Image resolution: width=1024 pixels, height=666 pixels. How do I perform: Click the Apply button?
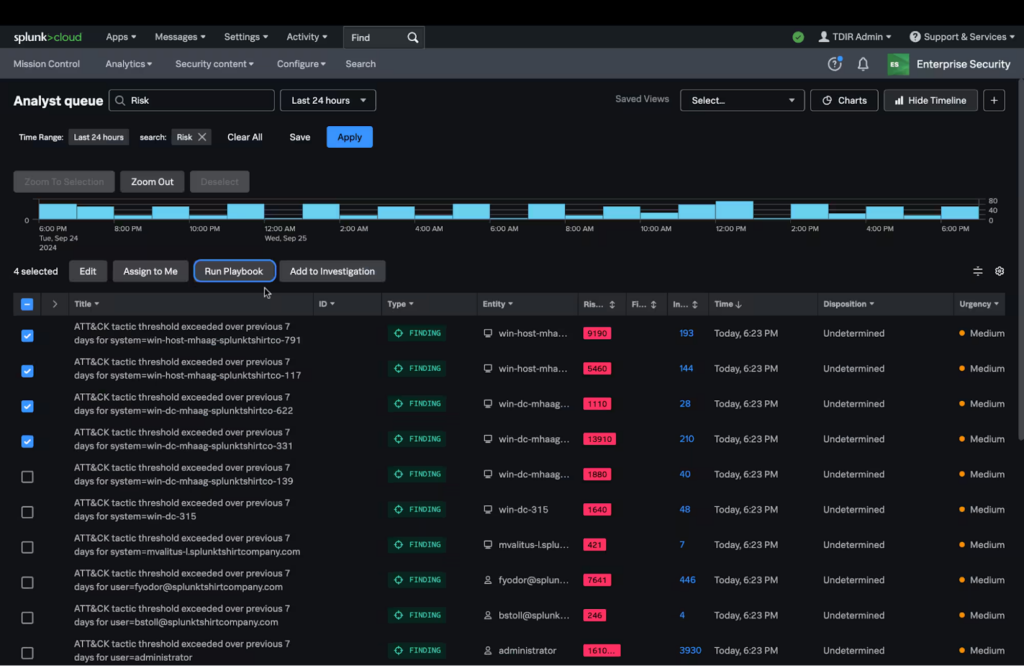[349, 137]
